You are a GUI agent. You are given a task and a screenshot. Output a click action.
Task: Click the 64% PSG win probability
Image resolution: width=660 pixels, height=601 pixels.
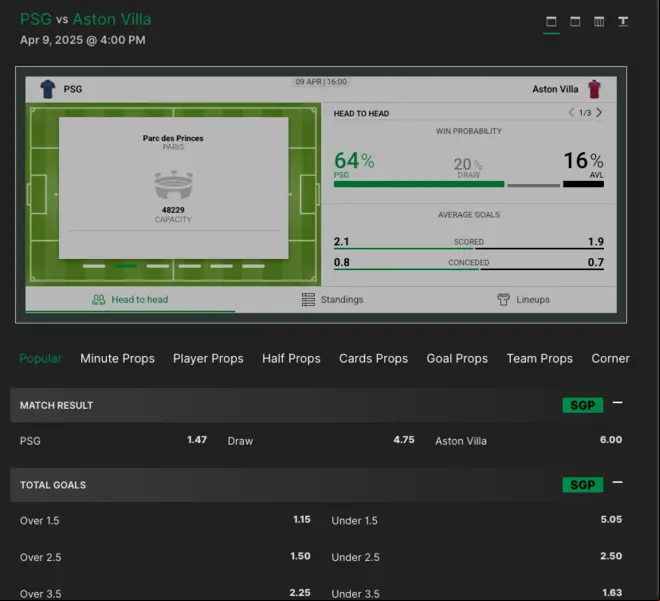[x=354, y=160]
